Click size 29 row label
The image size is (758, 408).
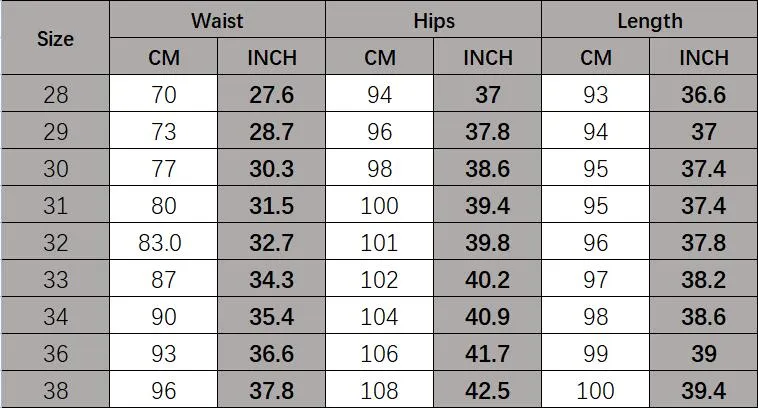[55, 131]
